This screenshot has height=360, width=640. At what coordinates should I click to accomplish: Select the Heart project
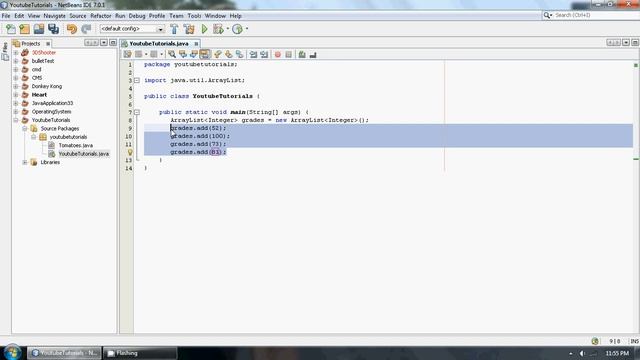39,95
